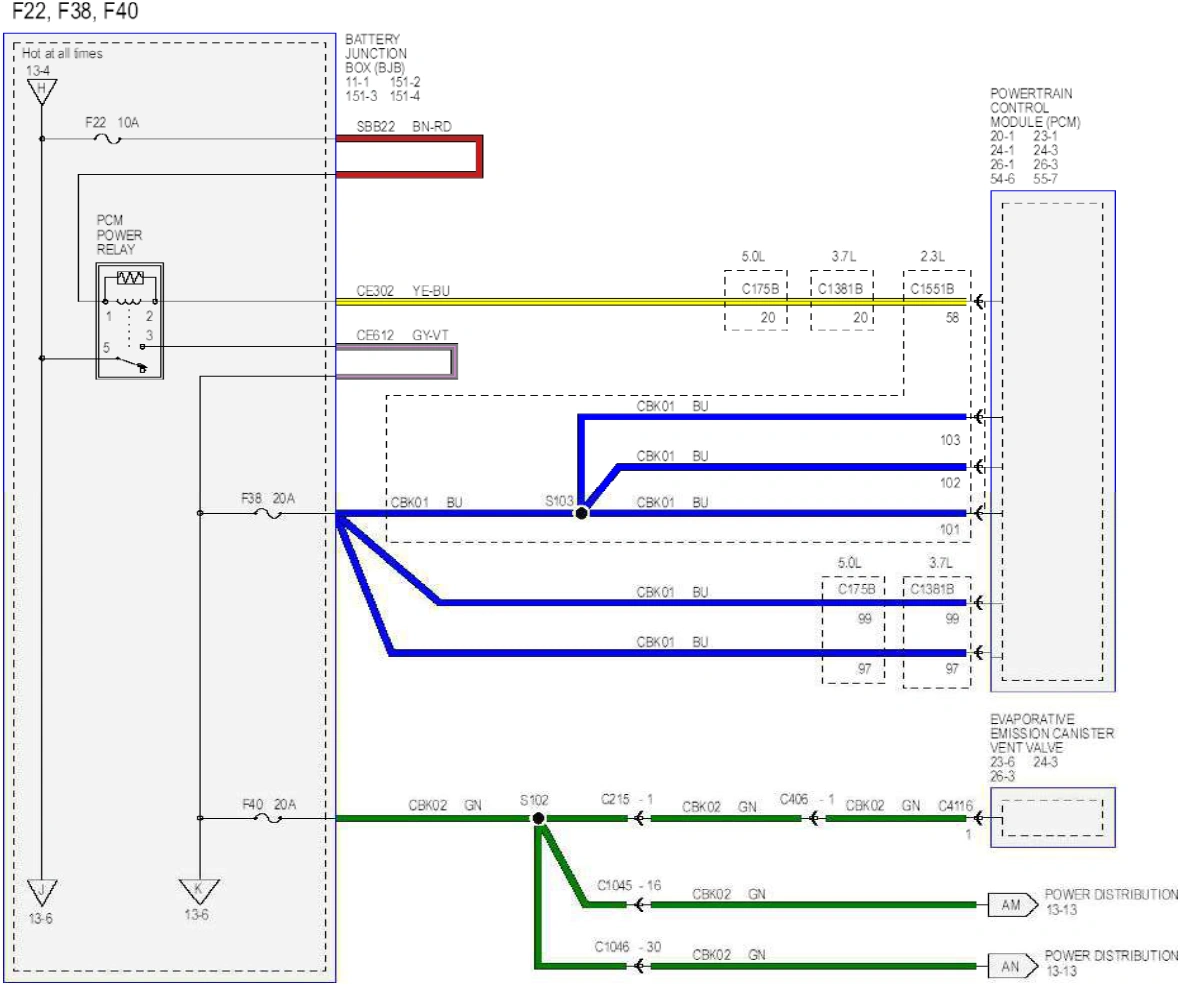Viewport: 1180px width, 985px height.
Task: Click the K triangle reference symbol
Action: (x=199, y=891)
